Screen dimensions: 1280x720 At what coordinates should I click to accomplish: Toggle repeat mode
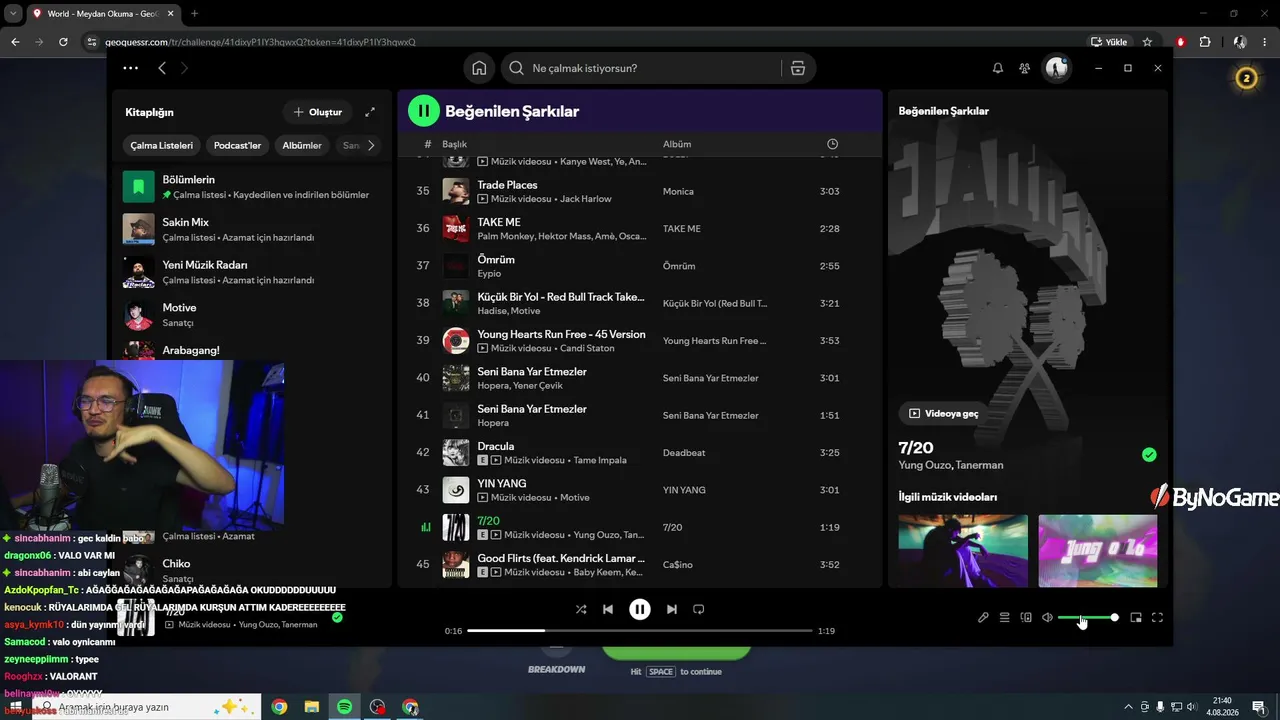[x=699, y=609]
